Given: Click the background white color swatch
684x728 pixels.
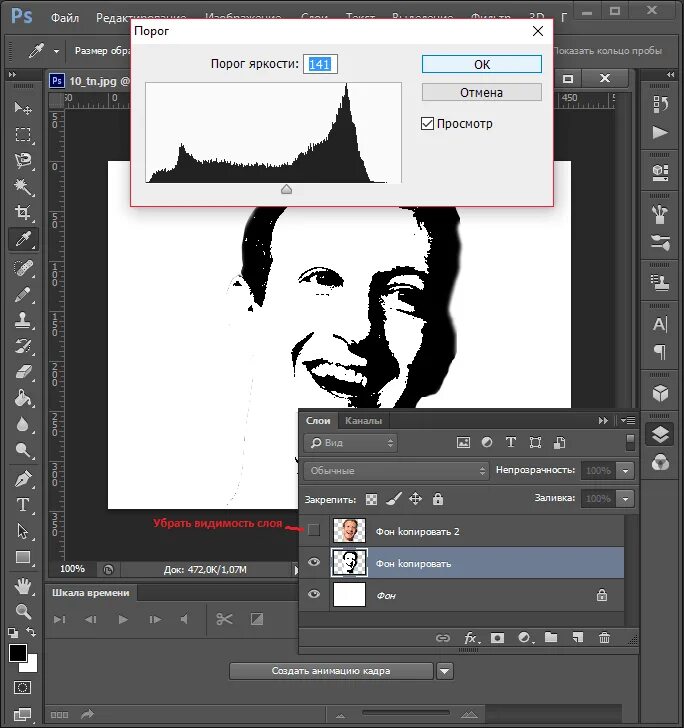Looking at the screenshot, I should [x=30, y=664].
